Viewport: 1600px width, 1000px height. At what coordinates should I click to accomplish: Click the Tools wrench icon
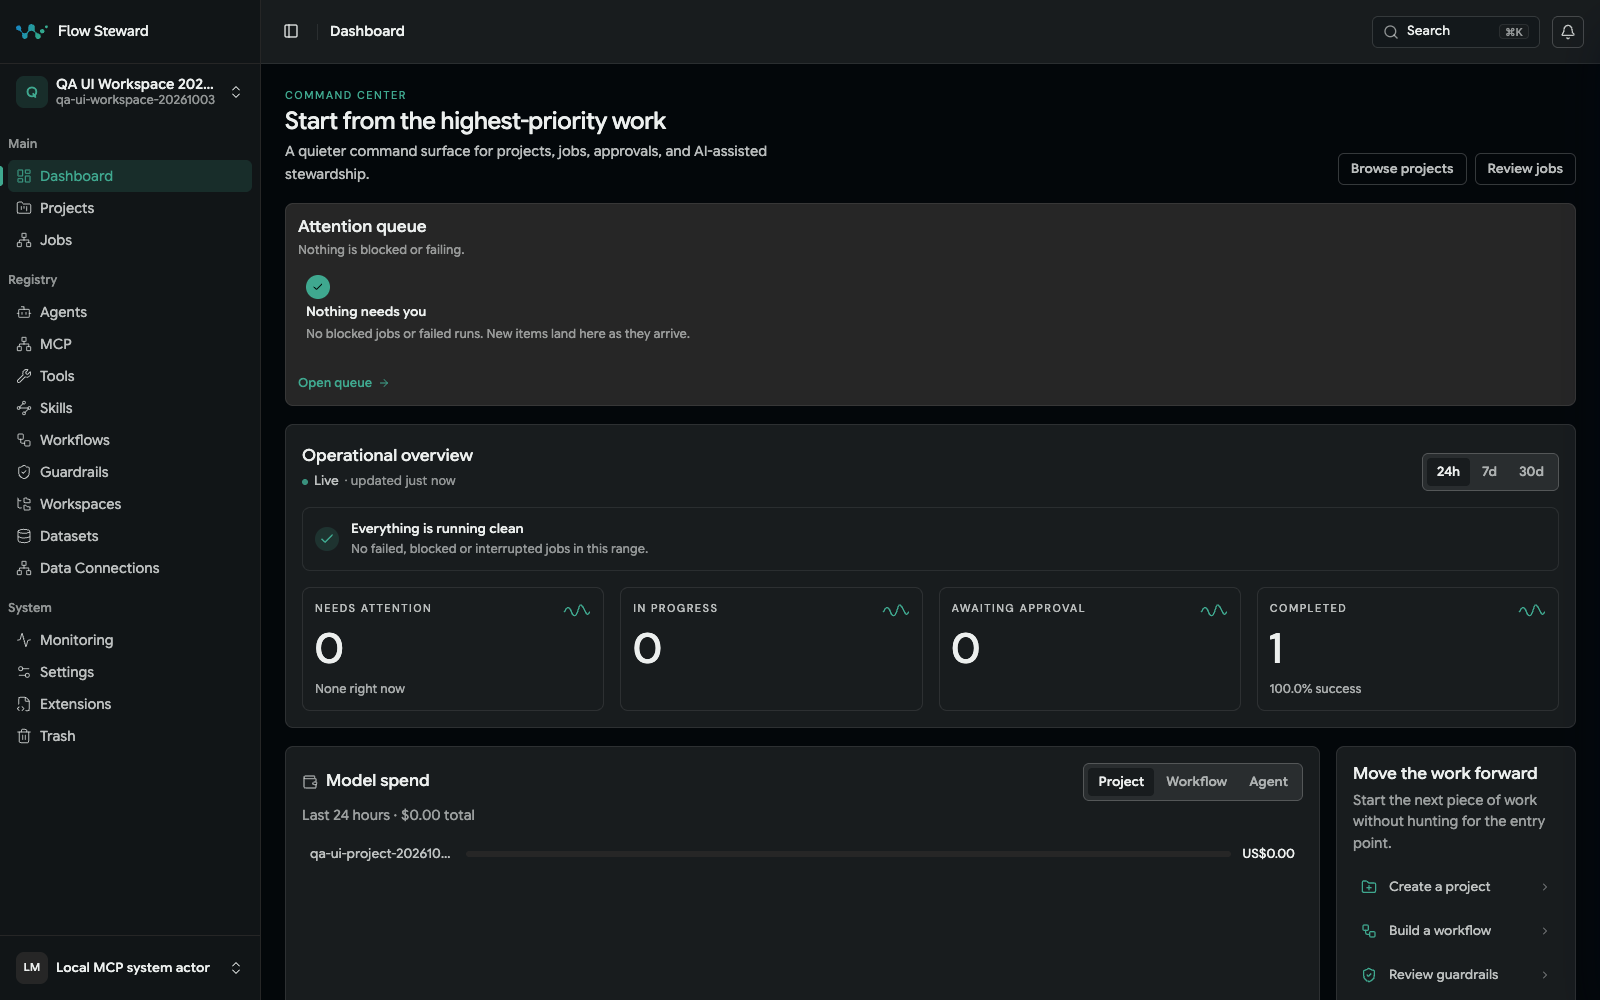[x=24, y=376]
